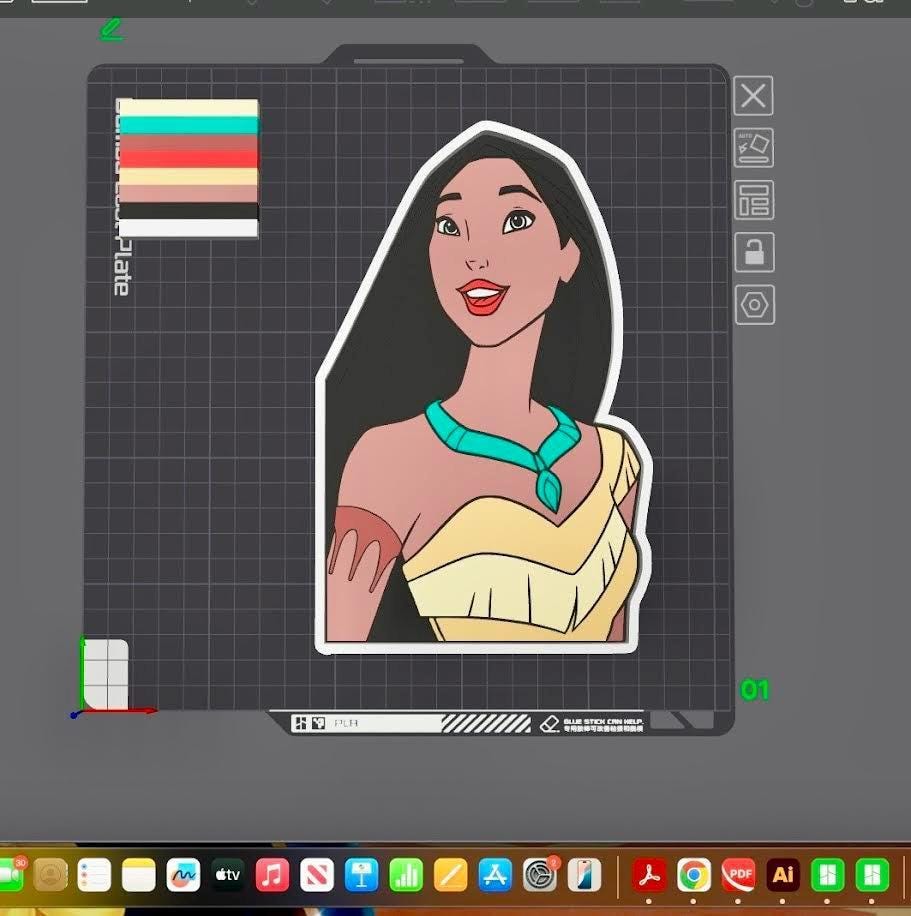Screen dimensions: 911x916
Task: Open the red PDF app in the Dock
Action: coord(738,875)
